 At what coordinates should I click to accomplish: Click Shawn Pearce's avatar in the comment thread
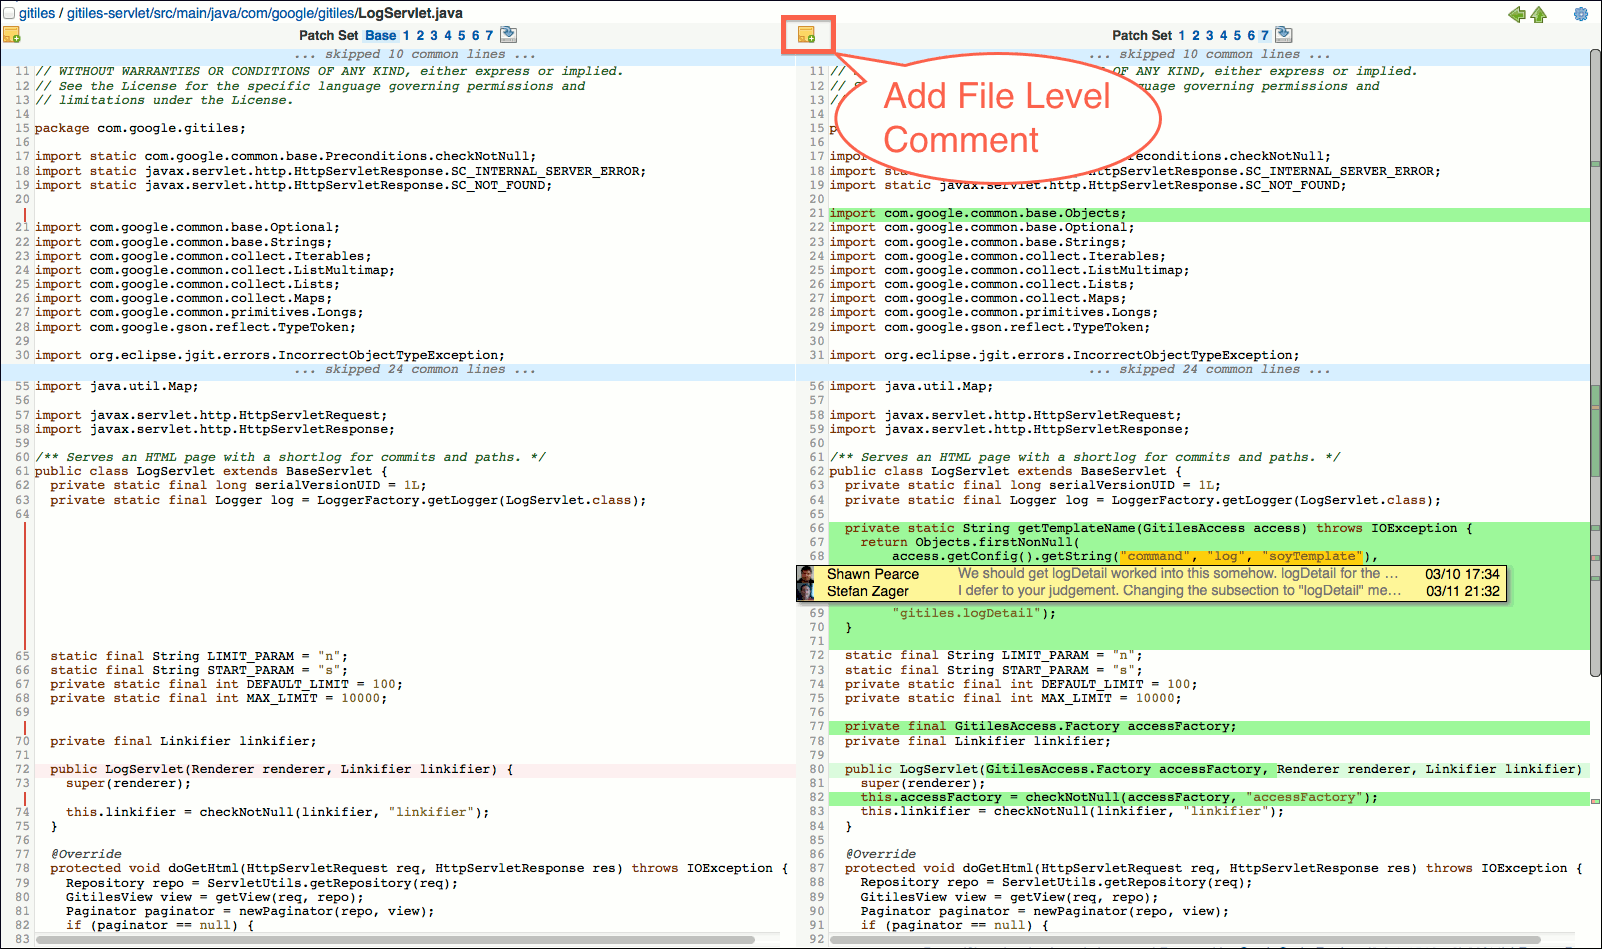click(806, 576)
